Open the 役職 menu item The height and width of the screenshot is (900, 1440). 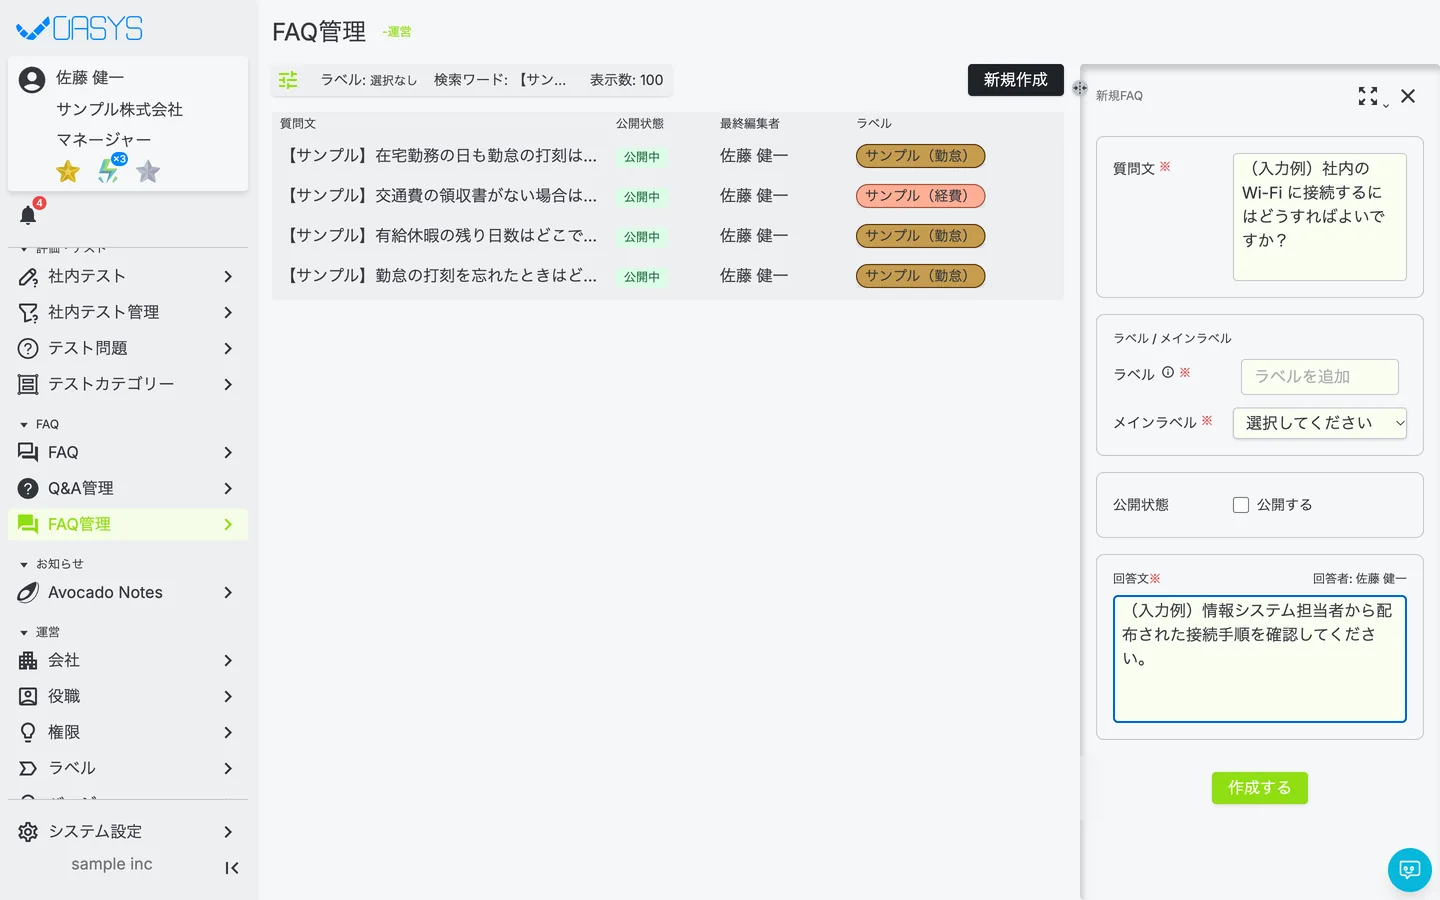(x=128, y=697)
